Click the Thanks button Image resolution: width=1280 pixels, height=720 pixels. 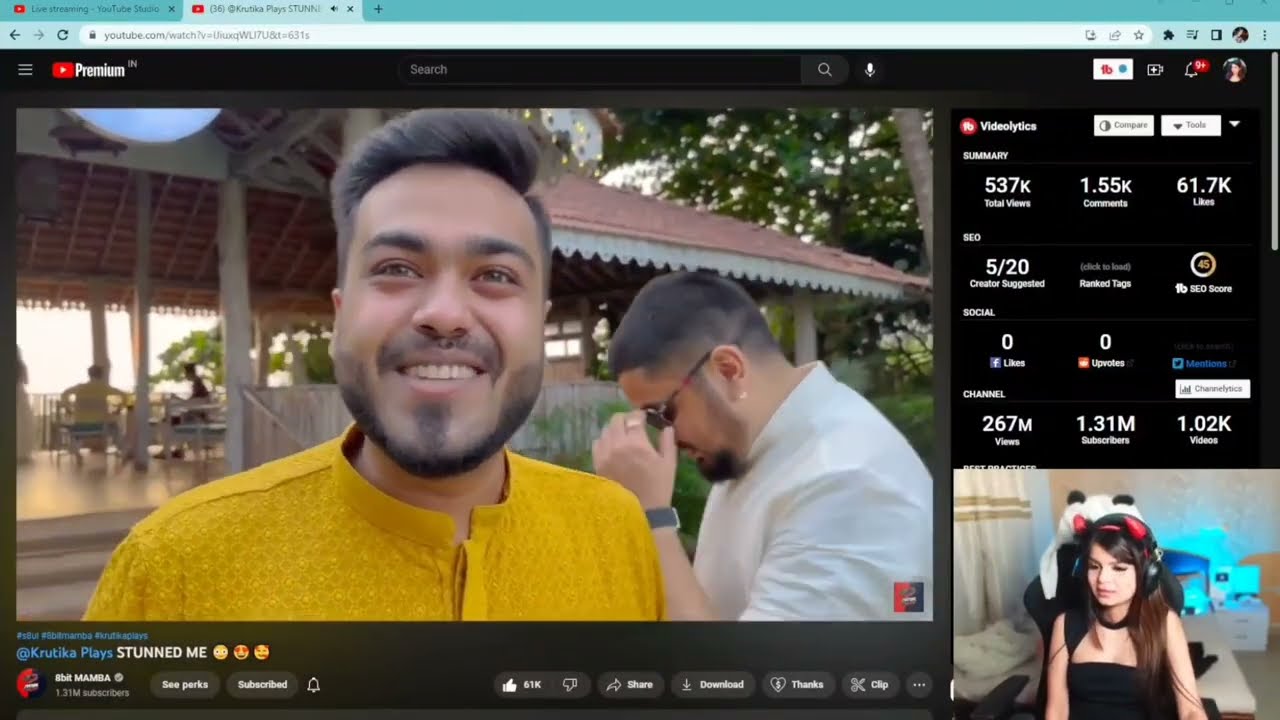(x=797, y=685)
